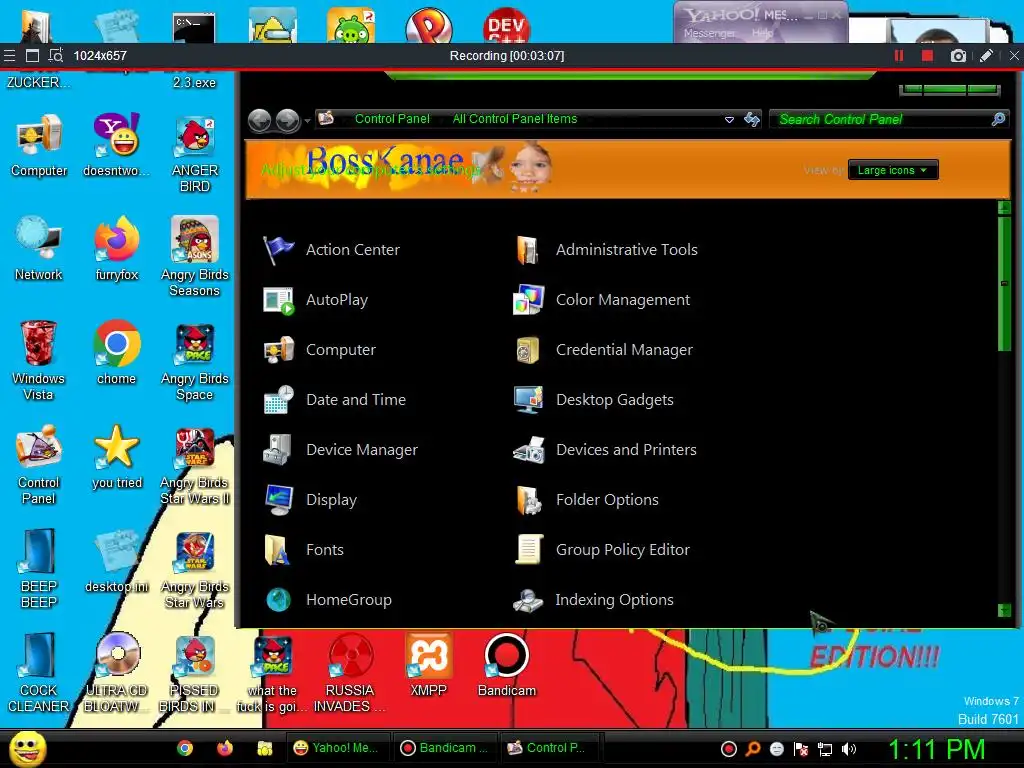1024x768 pixels.
Task: Activate the Bandicam pencil drawing tool
Action: [987, 56]
